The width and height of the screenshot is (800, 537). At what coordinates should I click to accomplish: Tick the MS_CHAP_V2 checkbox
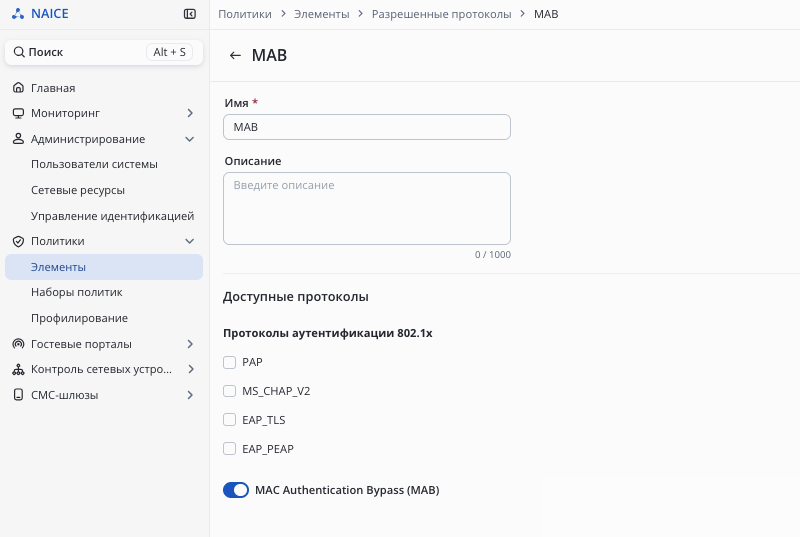click(x=229, y=391)
